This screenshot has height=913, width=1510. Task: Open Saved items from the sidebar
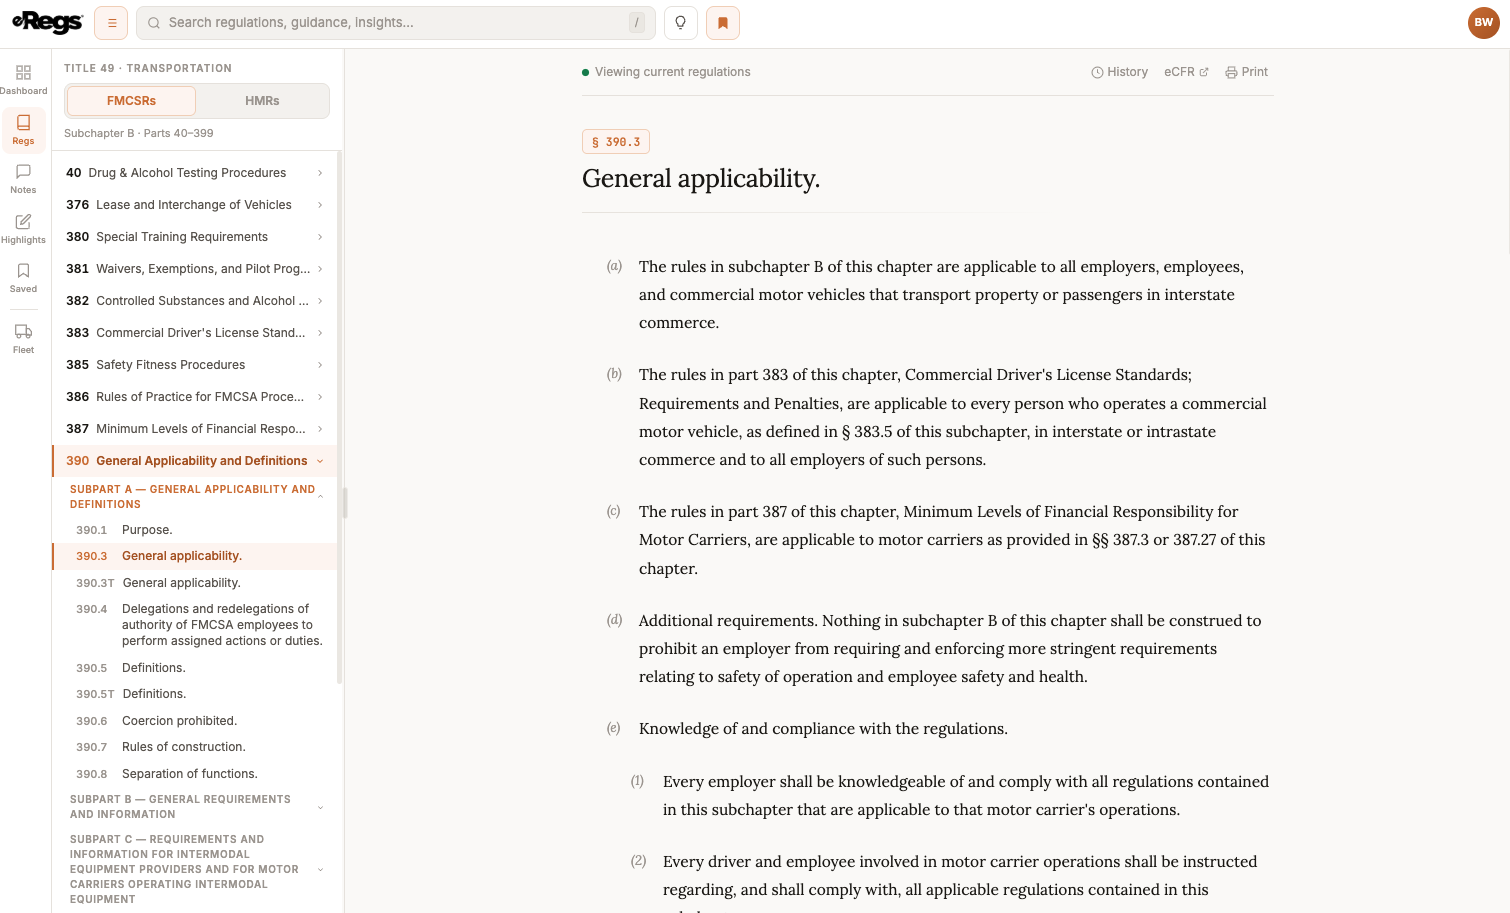click(x=23, y=278)
